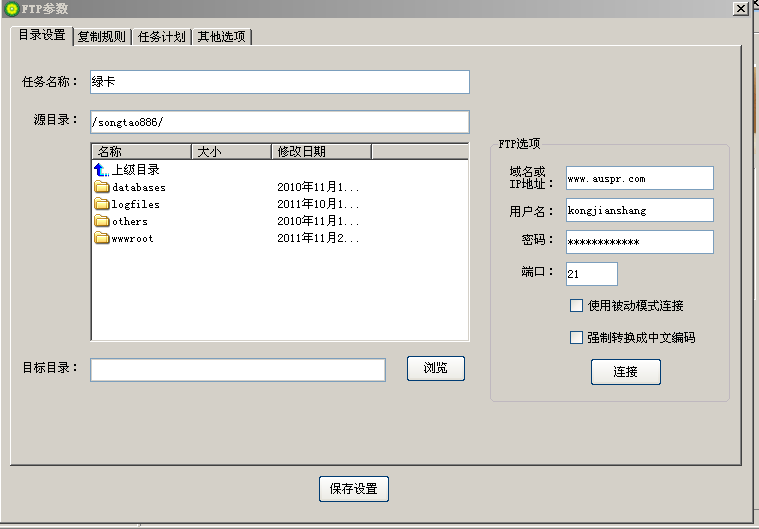Click the blue up-arrow parent directory icon
This screenshot has height=529, width=759.
[x=101, y=170]
